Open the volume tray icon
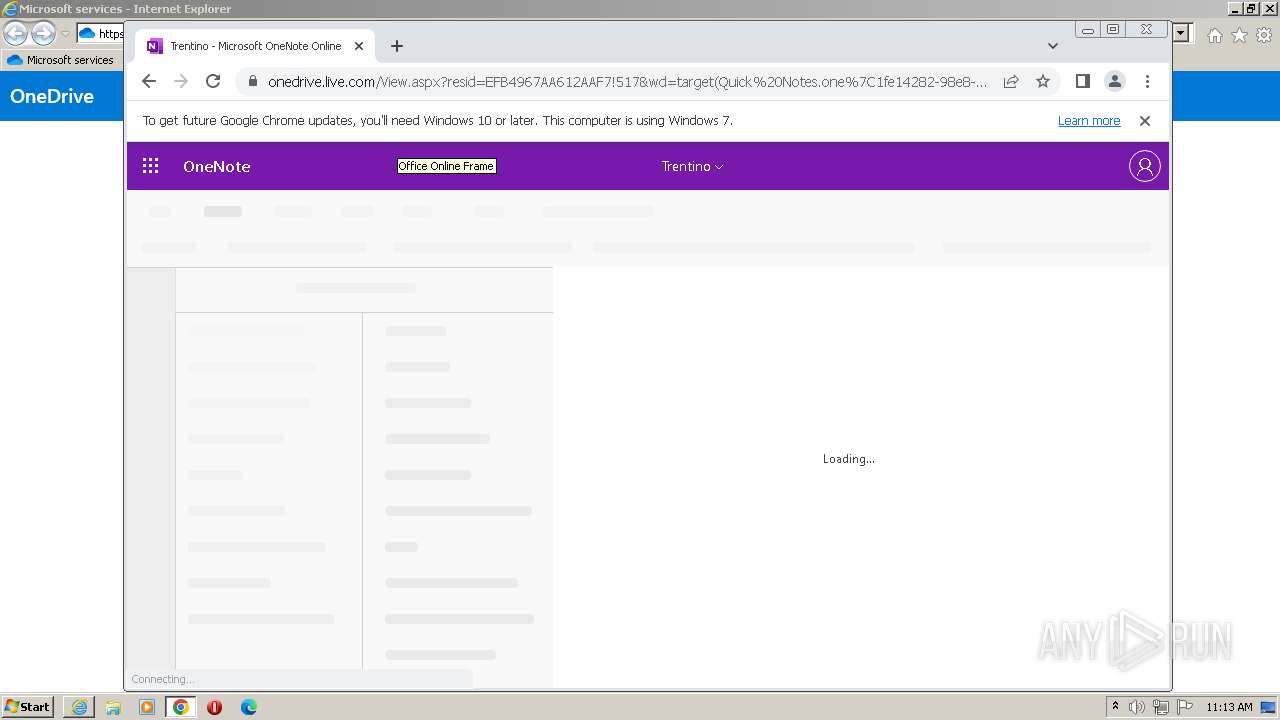The height and width of the screenshot is (720, 1280). click(1137, 707)
